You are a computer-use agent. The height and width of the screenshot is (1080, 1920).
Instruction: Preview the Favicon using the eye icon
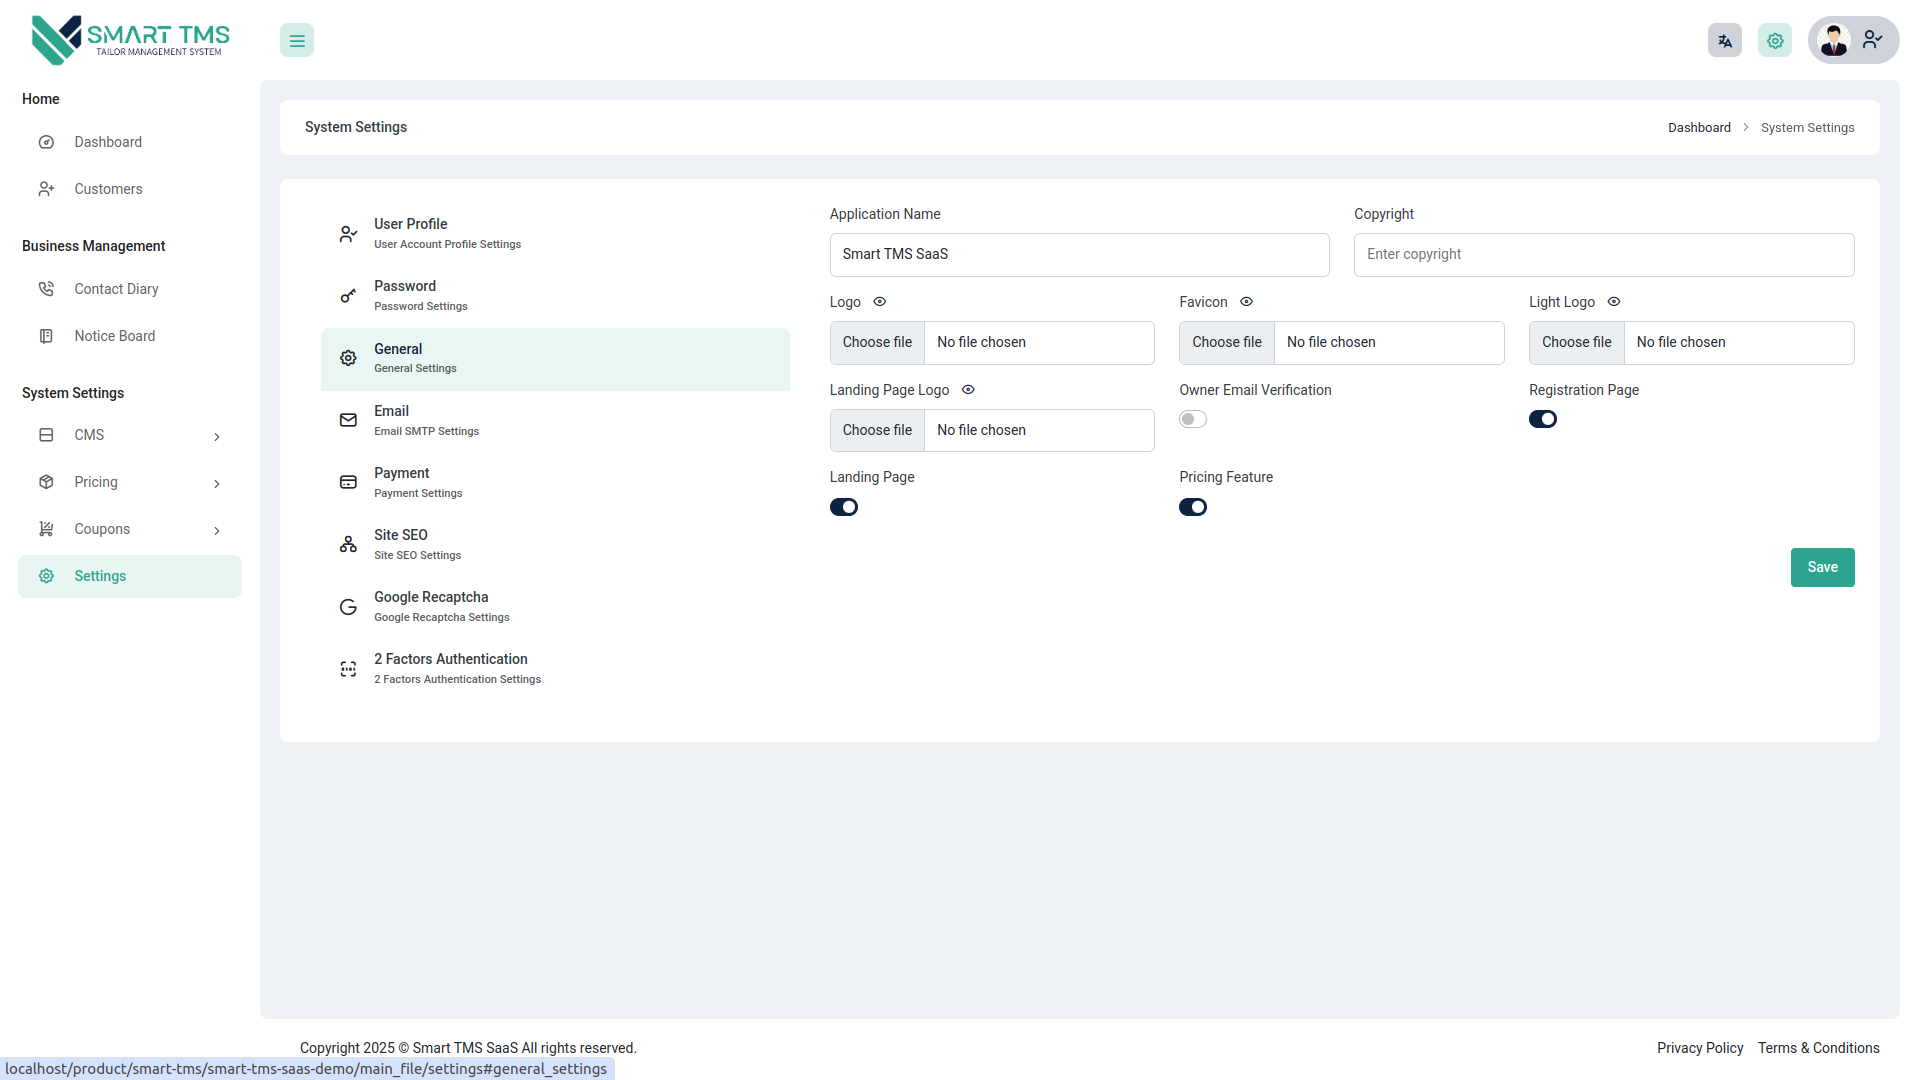1246,301
